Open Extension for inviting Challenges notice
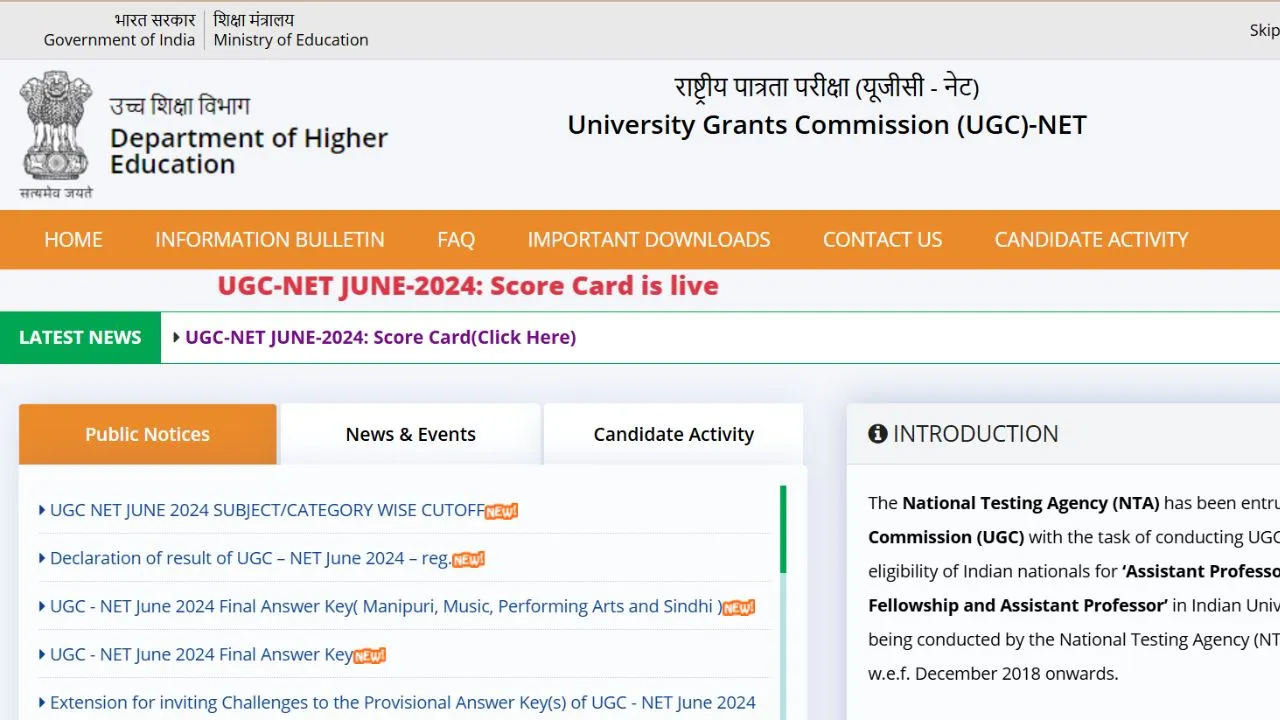 coord(403,702)
